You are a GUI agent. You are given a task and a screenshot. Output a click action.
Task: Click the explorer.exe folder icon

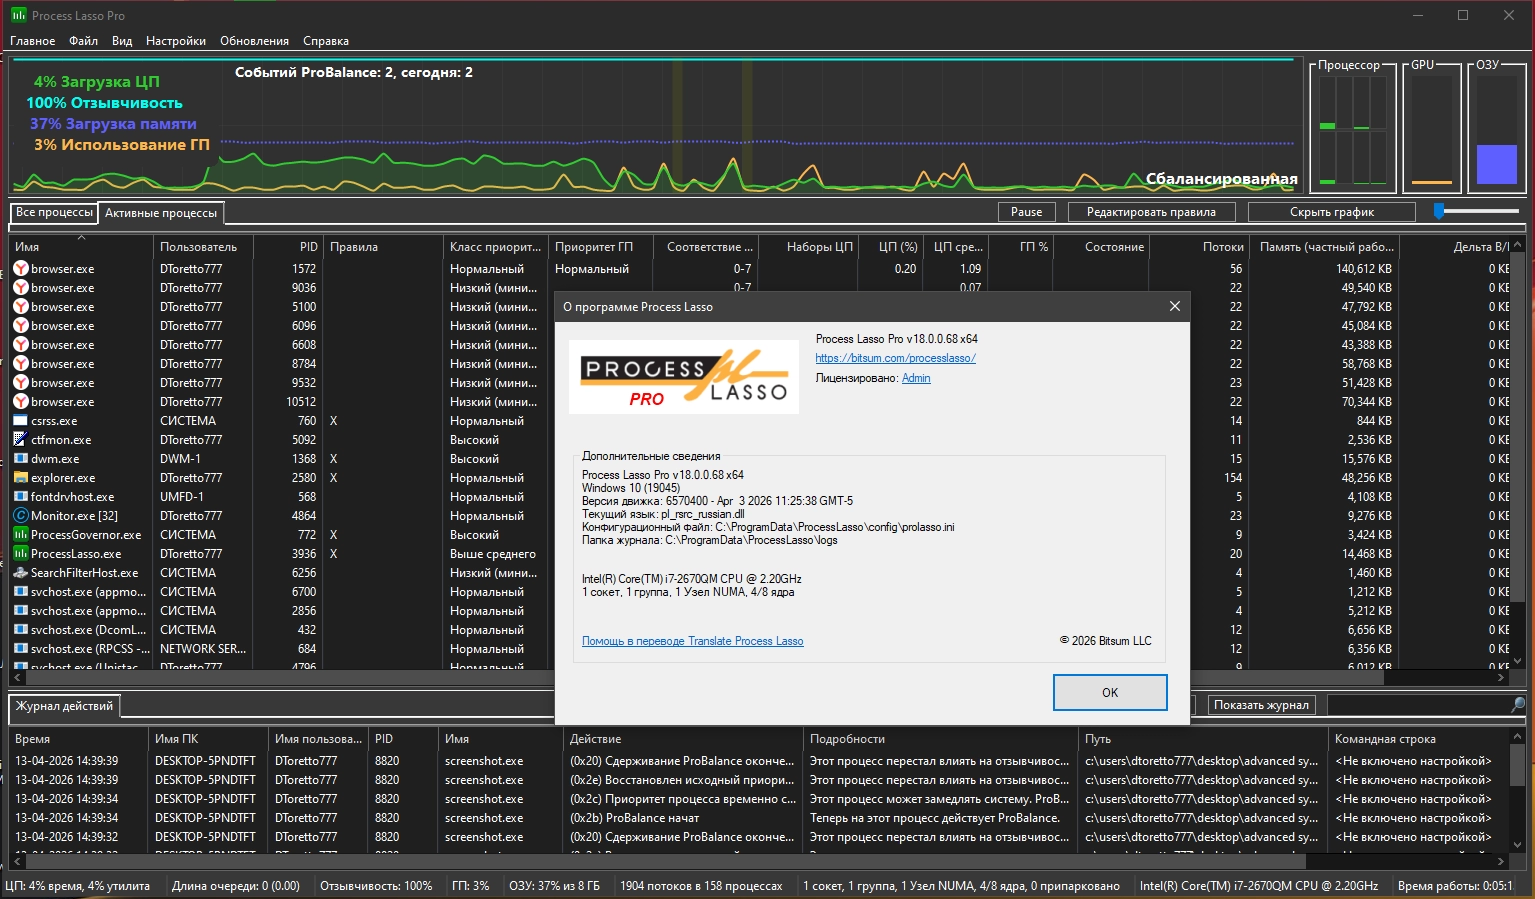point(20,478)
